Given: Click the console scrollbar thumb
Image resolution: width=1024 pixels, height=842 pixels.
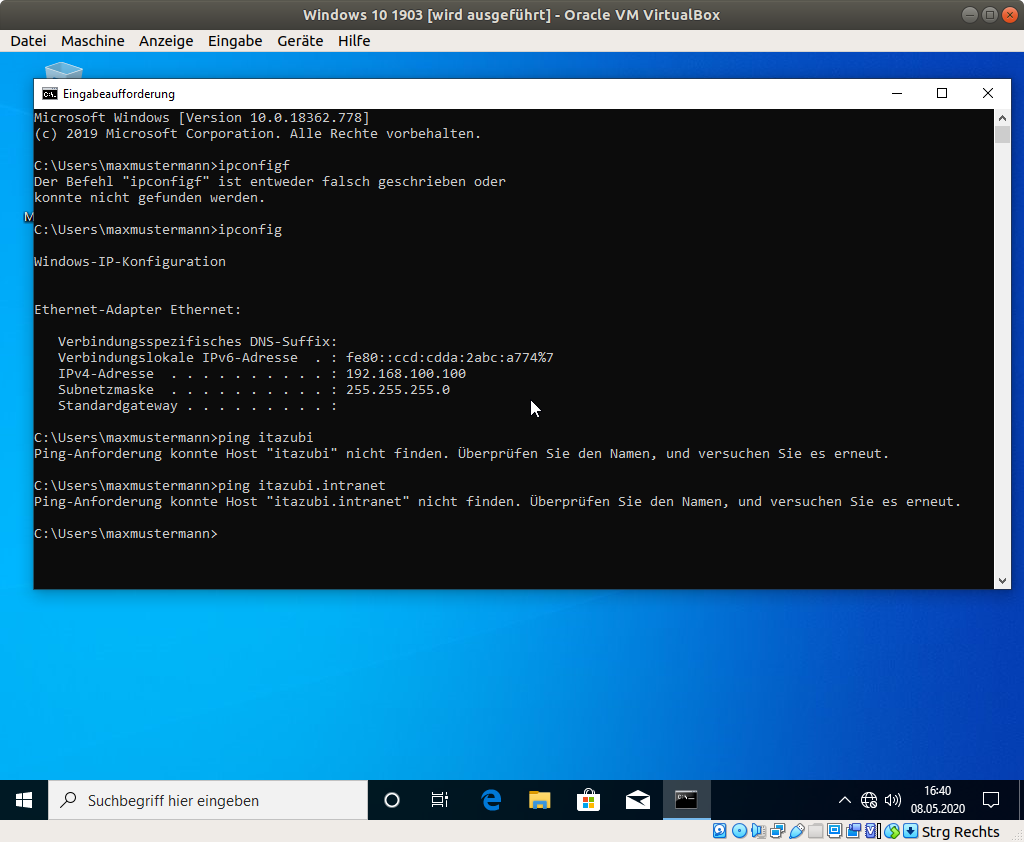Looking at the screenshot, I should click(x=1002, y=135).
